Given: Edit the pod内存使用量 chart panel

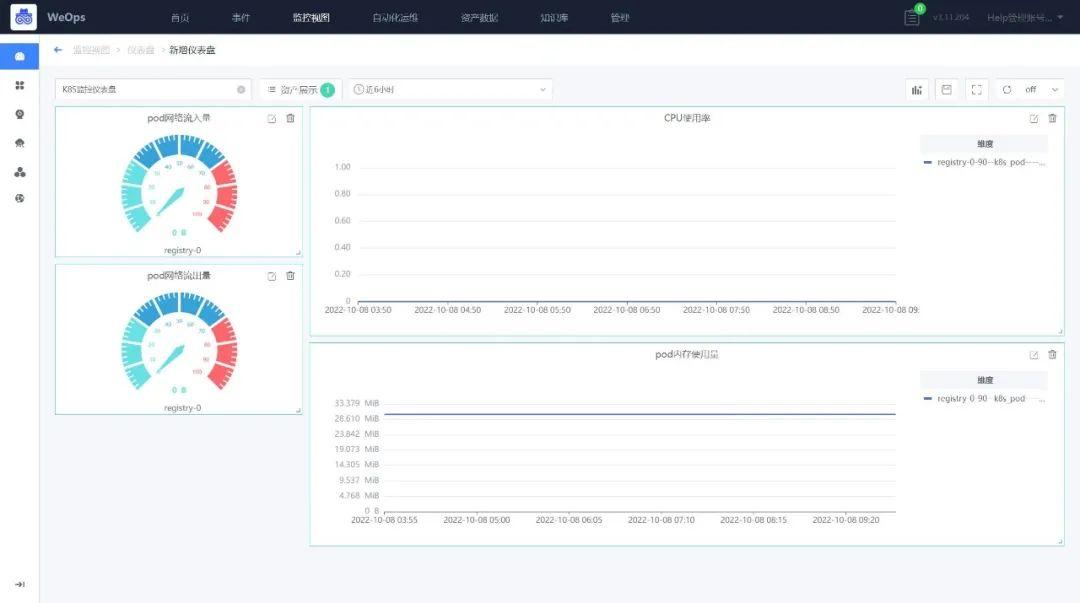Looking at the screenshot, I should coord(1034,355).
